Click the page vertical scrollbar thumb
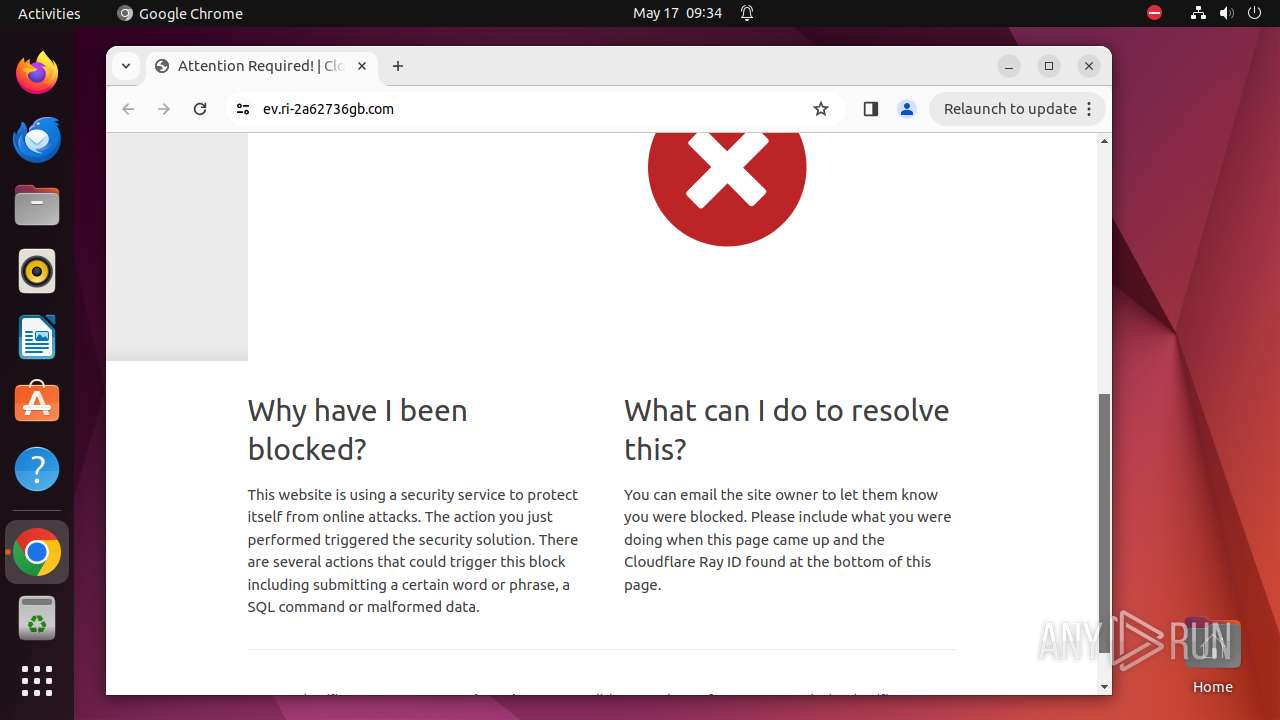 point(1104,523)
